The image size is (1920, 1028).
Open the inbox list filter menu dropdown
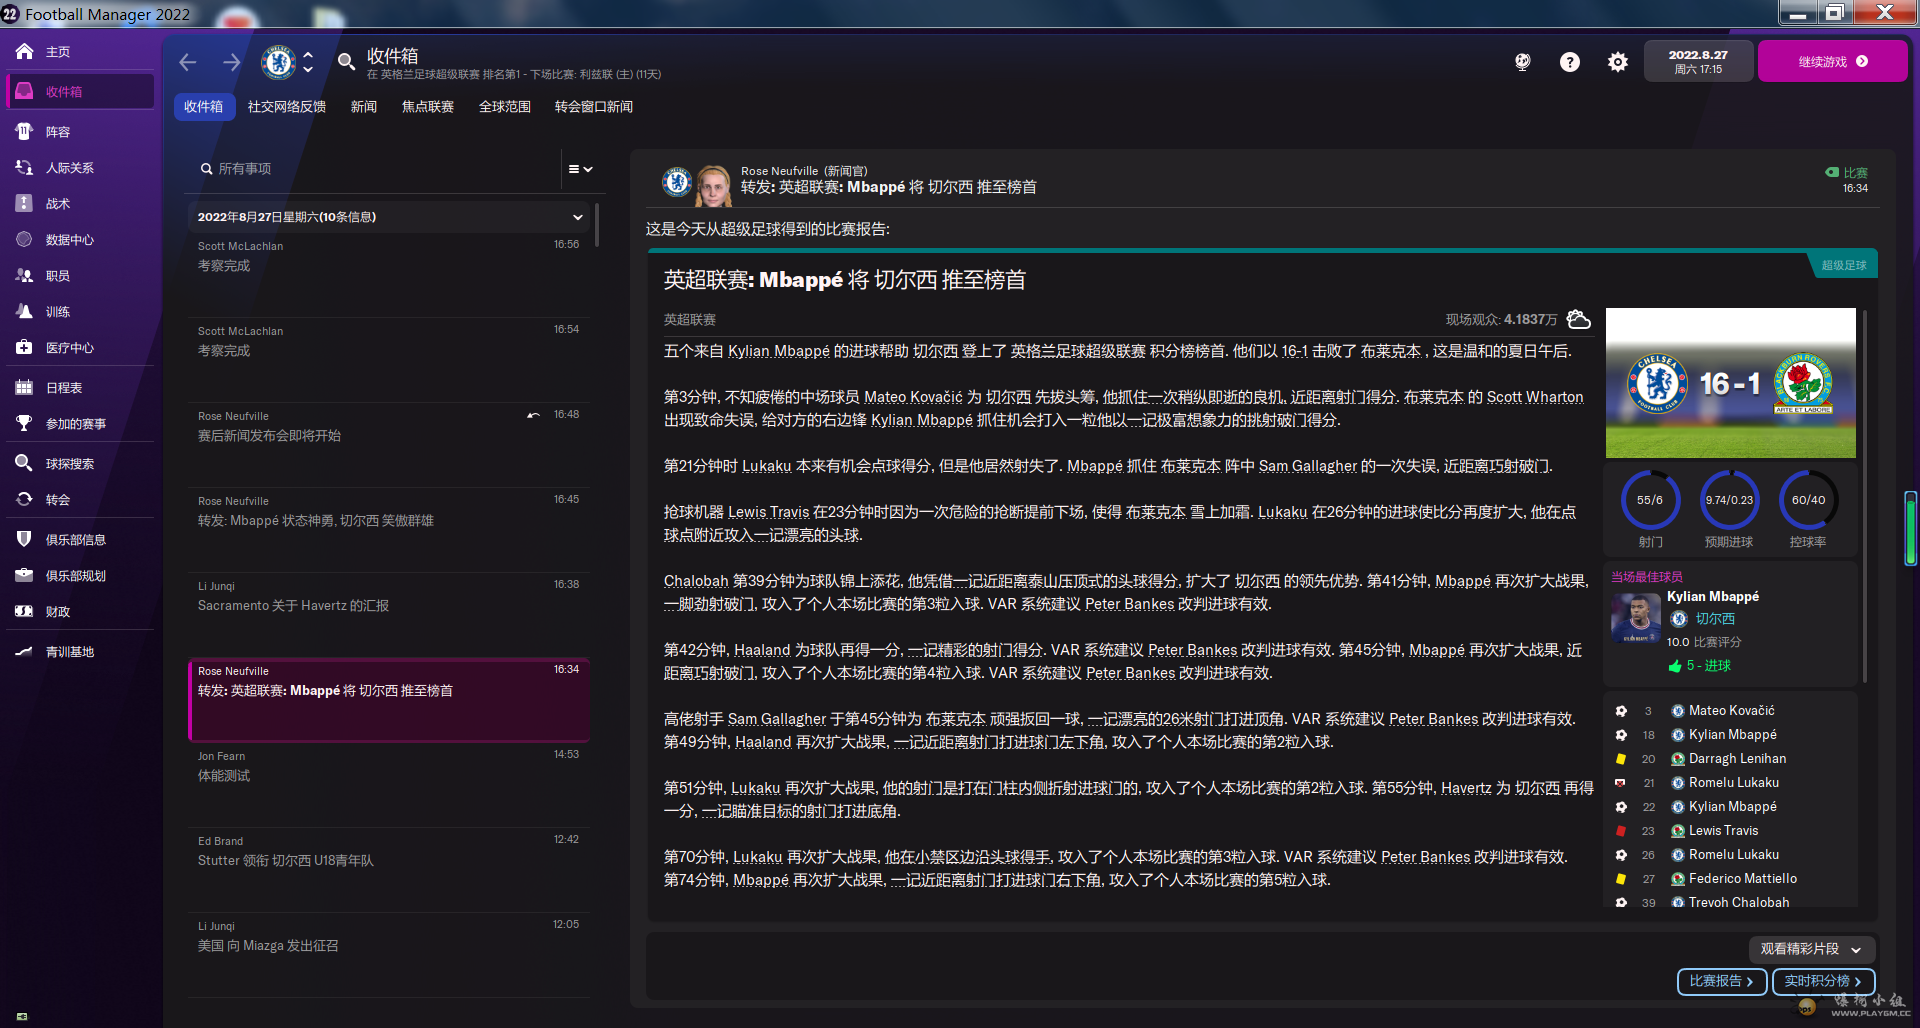click(580, 169)
